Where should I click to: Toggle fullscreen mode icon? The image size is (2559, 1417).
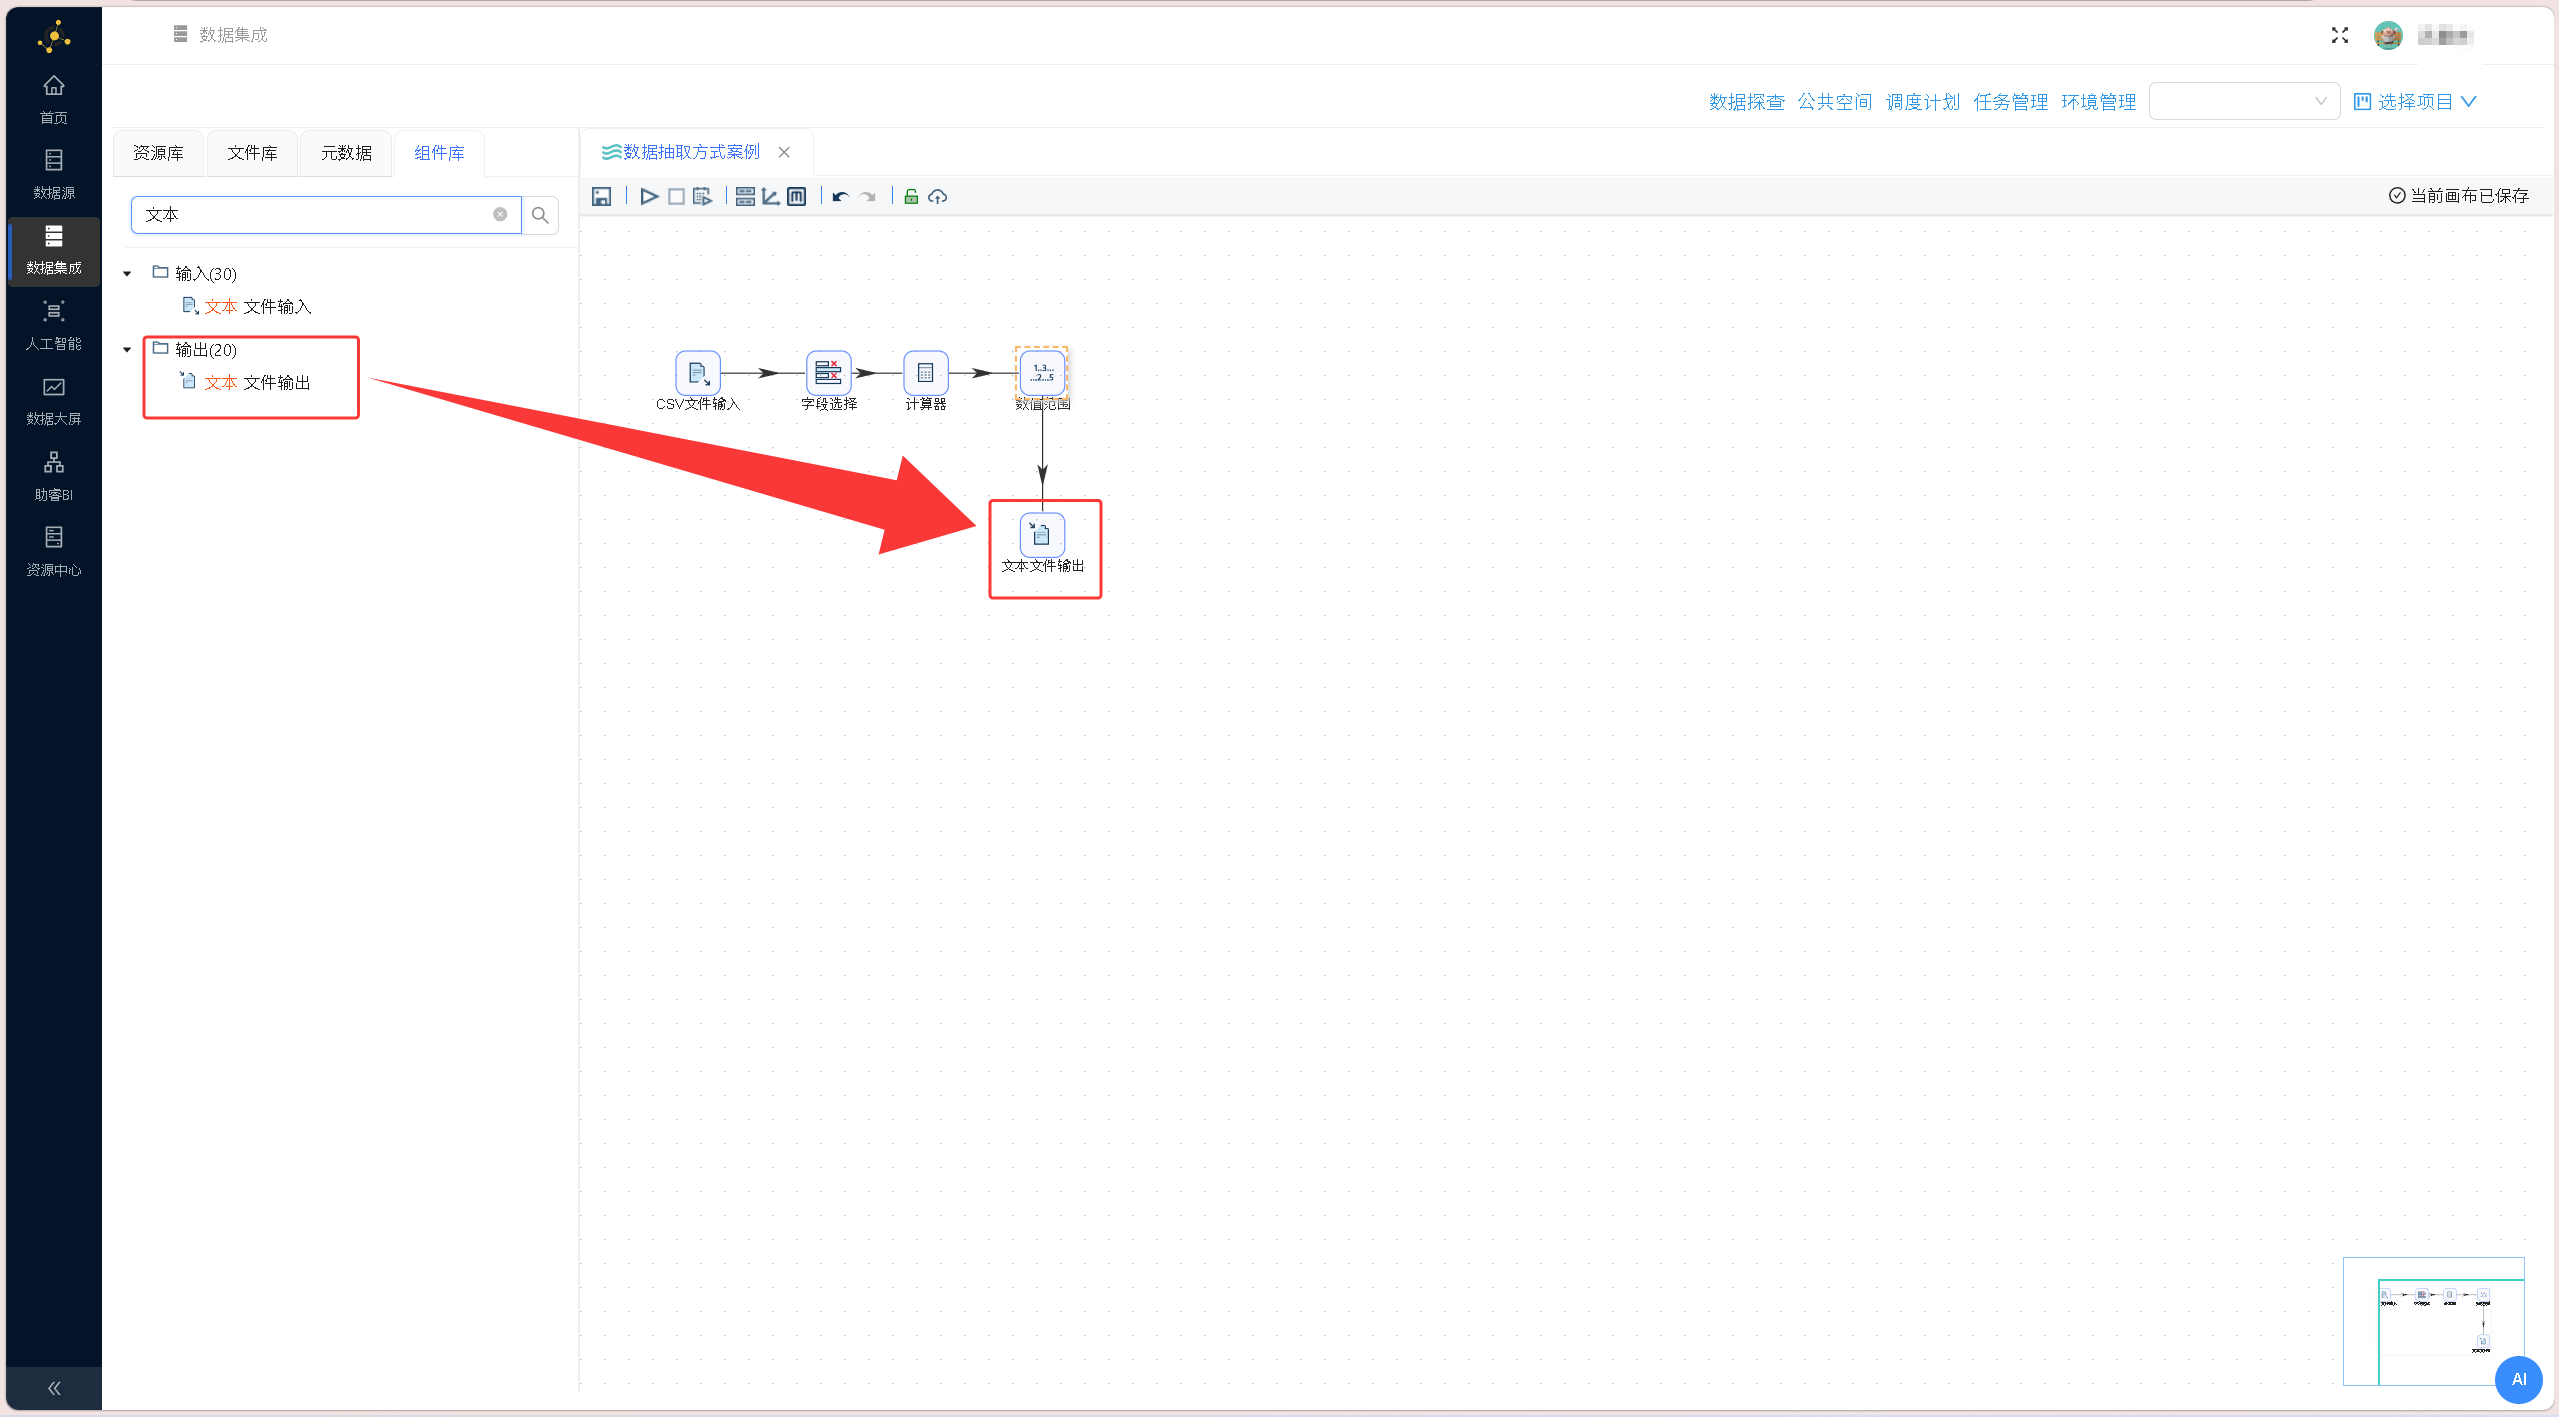click(x=2340, y=36)
